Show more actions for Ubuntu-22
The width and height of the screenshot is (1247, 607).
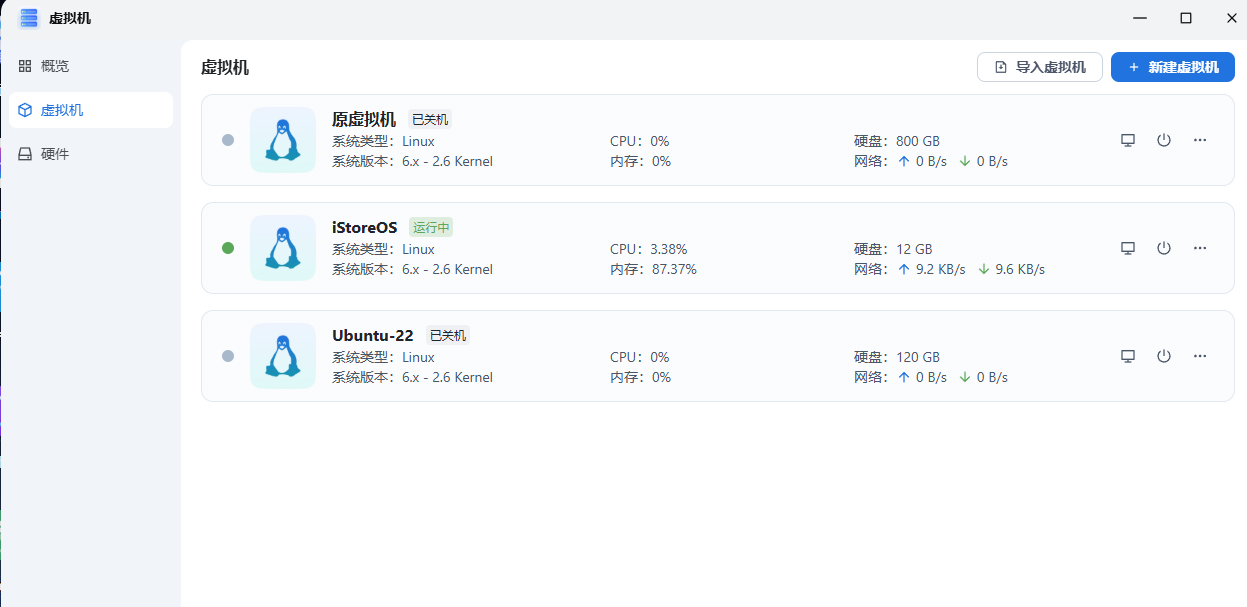point(1200,356)
